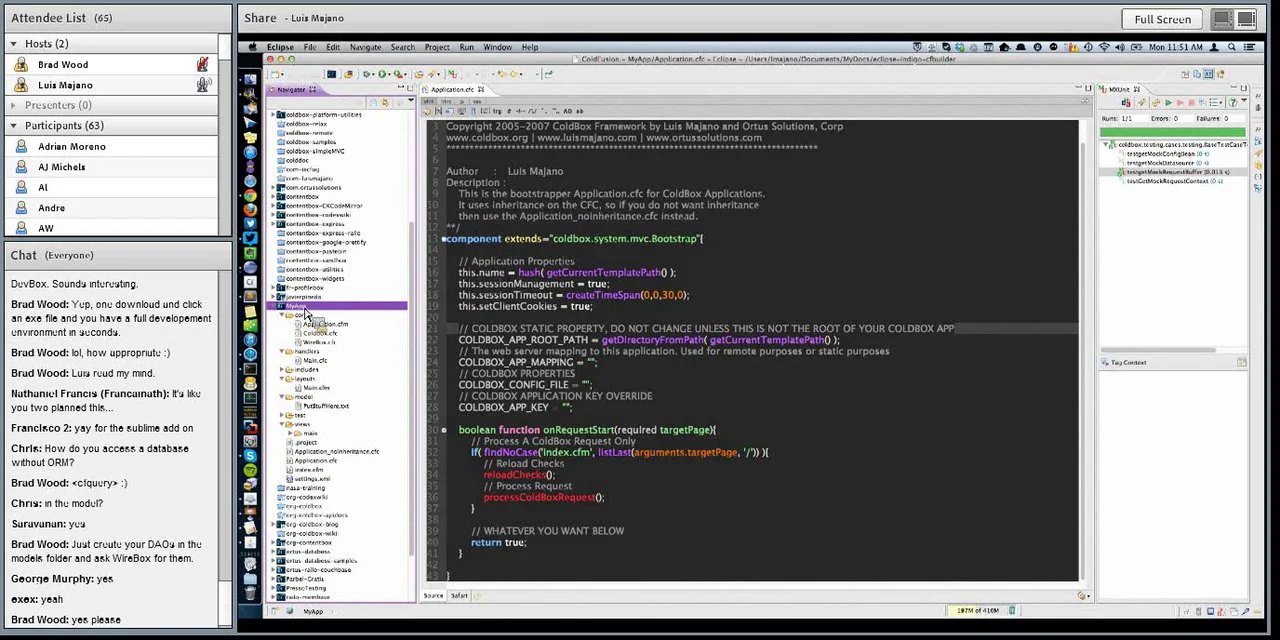The width and height of the screenshot is (1280, 640).
Task: Expand the Presenters (0) group
Action: [x=13, y=105]
